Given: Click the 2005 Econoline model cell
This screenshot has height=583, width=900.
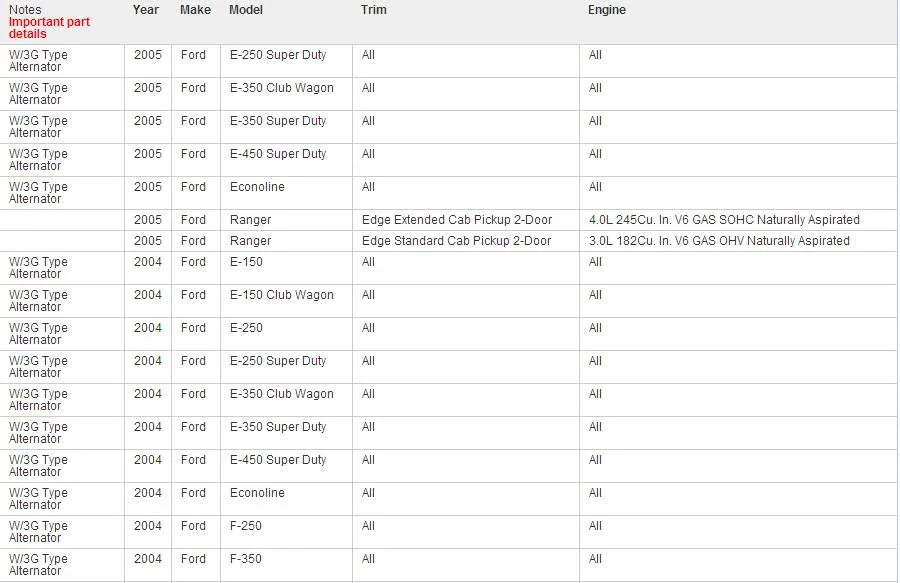Looking at the screenshot, I should 256,187.
